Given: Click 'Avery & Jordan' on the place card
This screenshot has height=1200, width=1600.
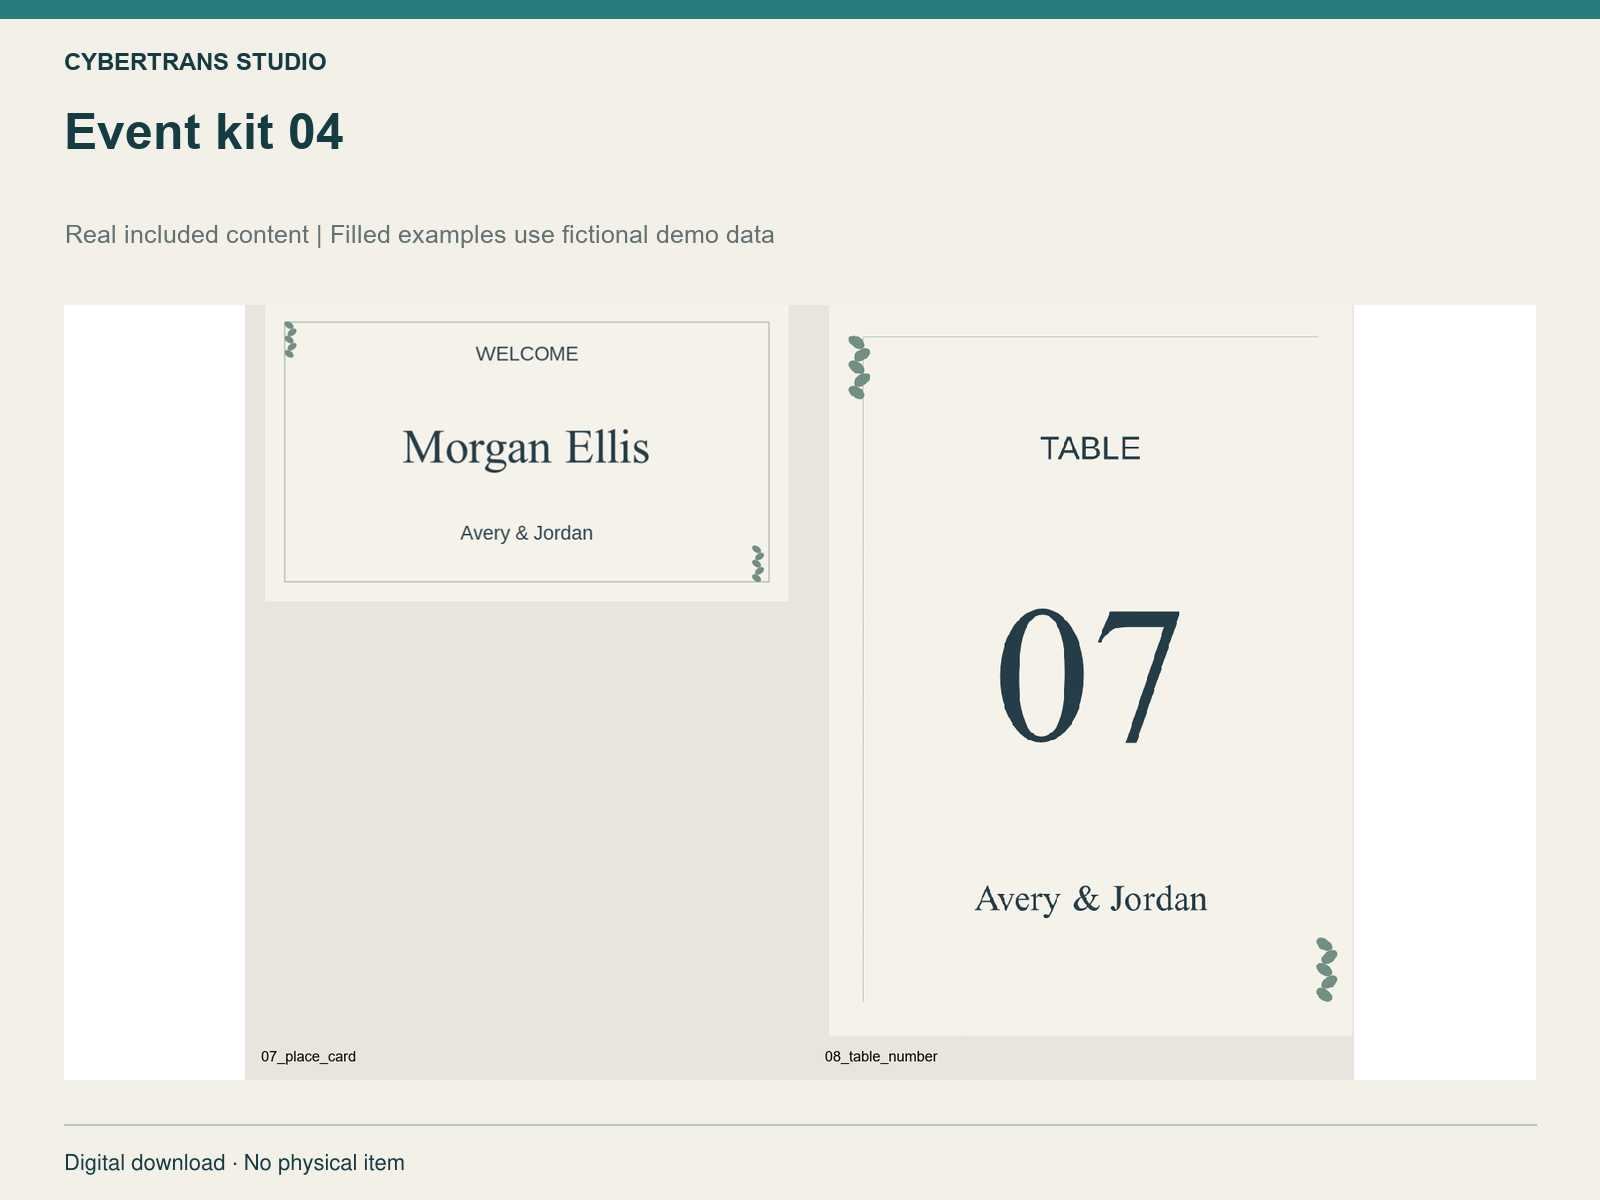Looking at the screenshot, I should pos(527,533).
